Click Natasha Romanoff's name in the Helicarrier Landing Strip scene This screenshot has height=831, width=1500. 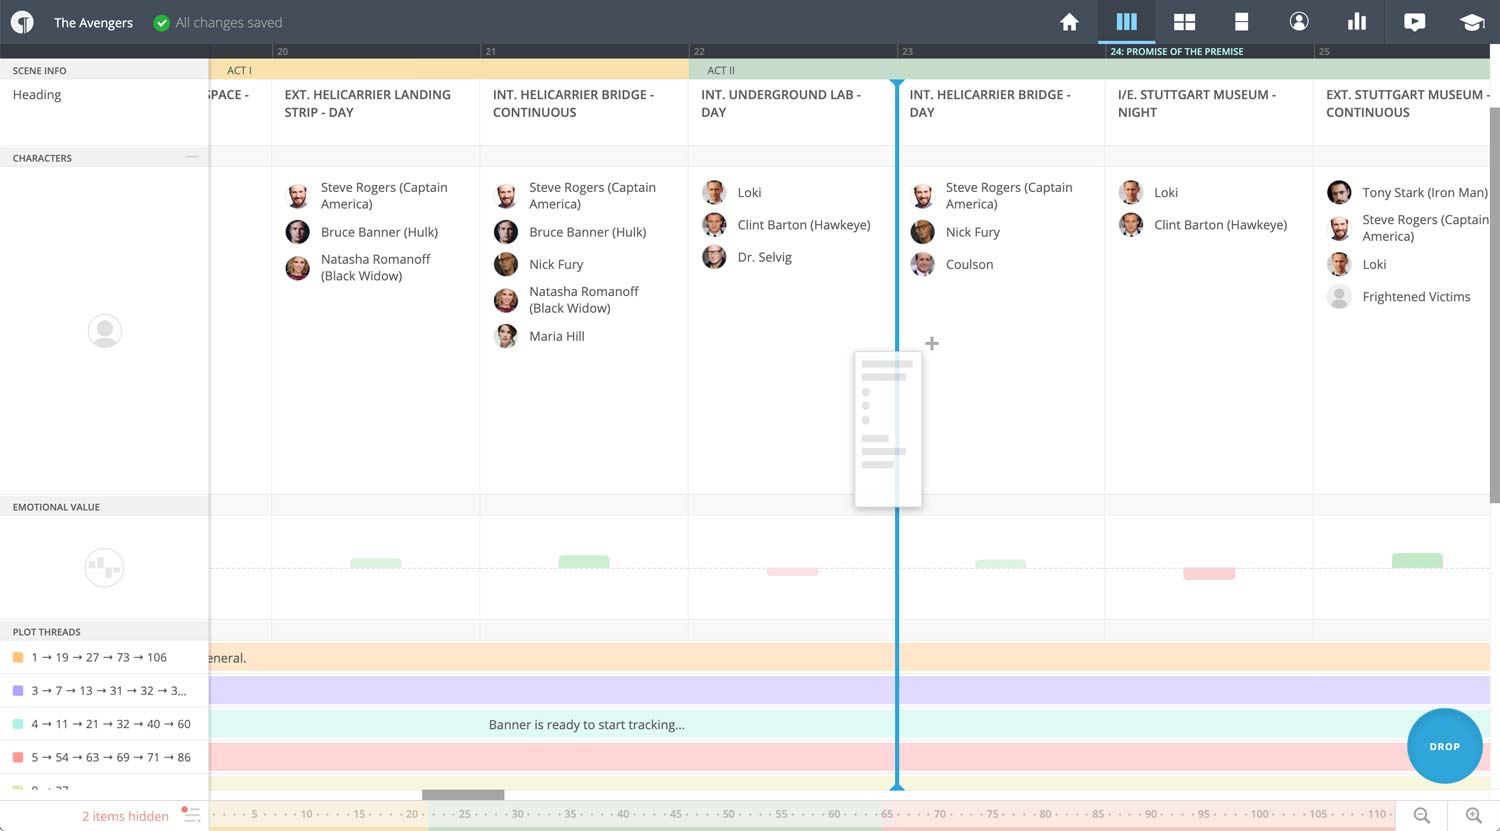[x=376, y=267]
